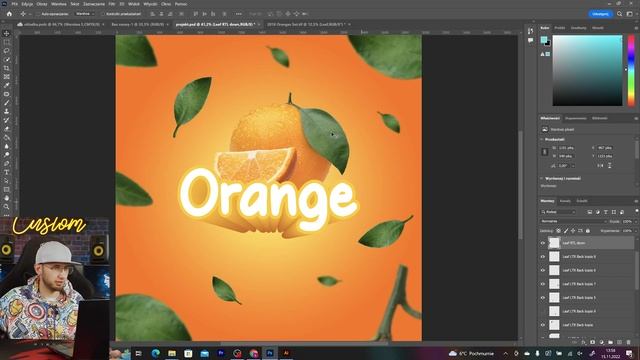Viewport: 640px width, 360px height.
Task: Select the Eraser tool
Action: 6,129
